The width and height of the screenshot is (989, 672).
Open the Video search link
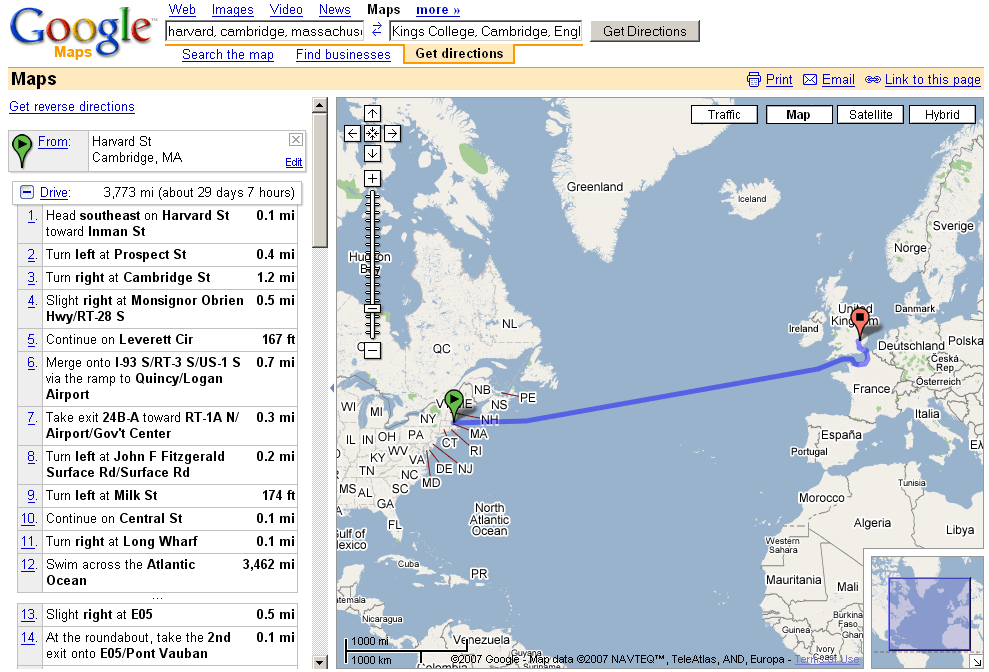coord(286,9)
